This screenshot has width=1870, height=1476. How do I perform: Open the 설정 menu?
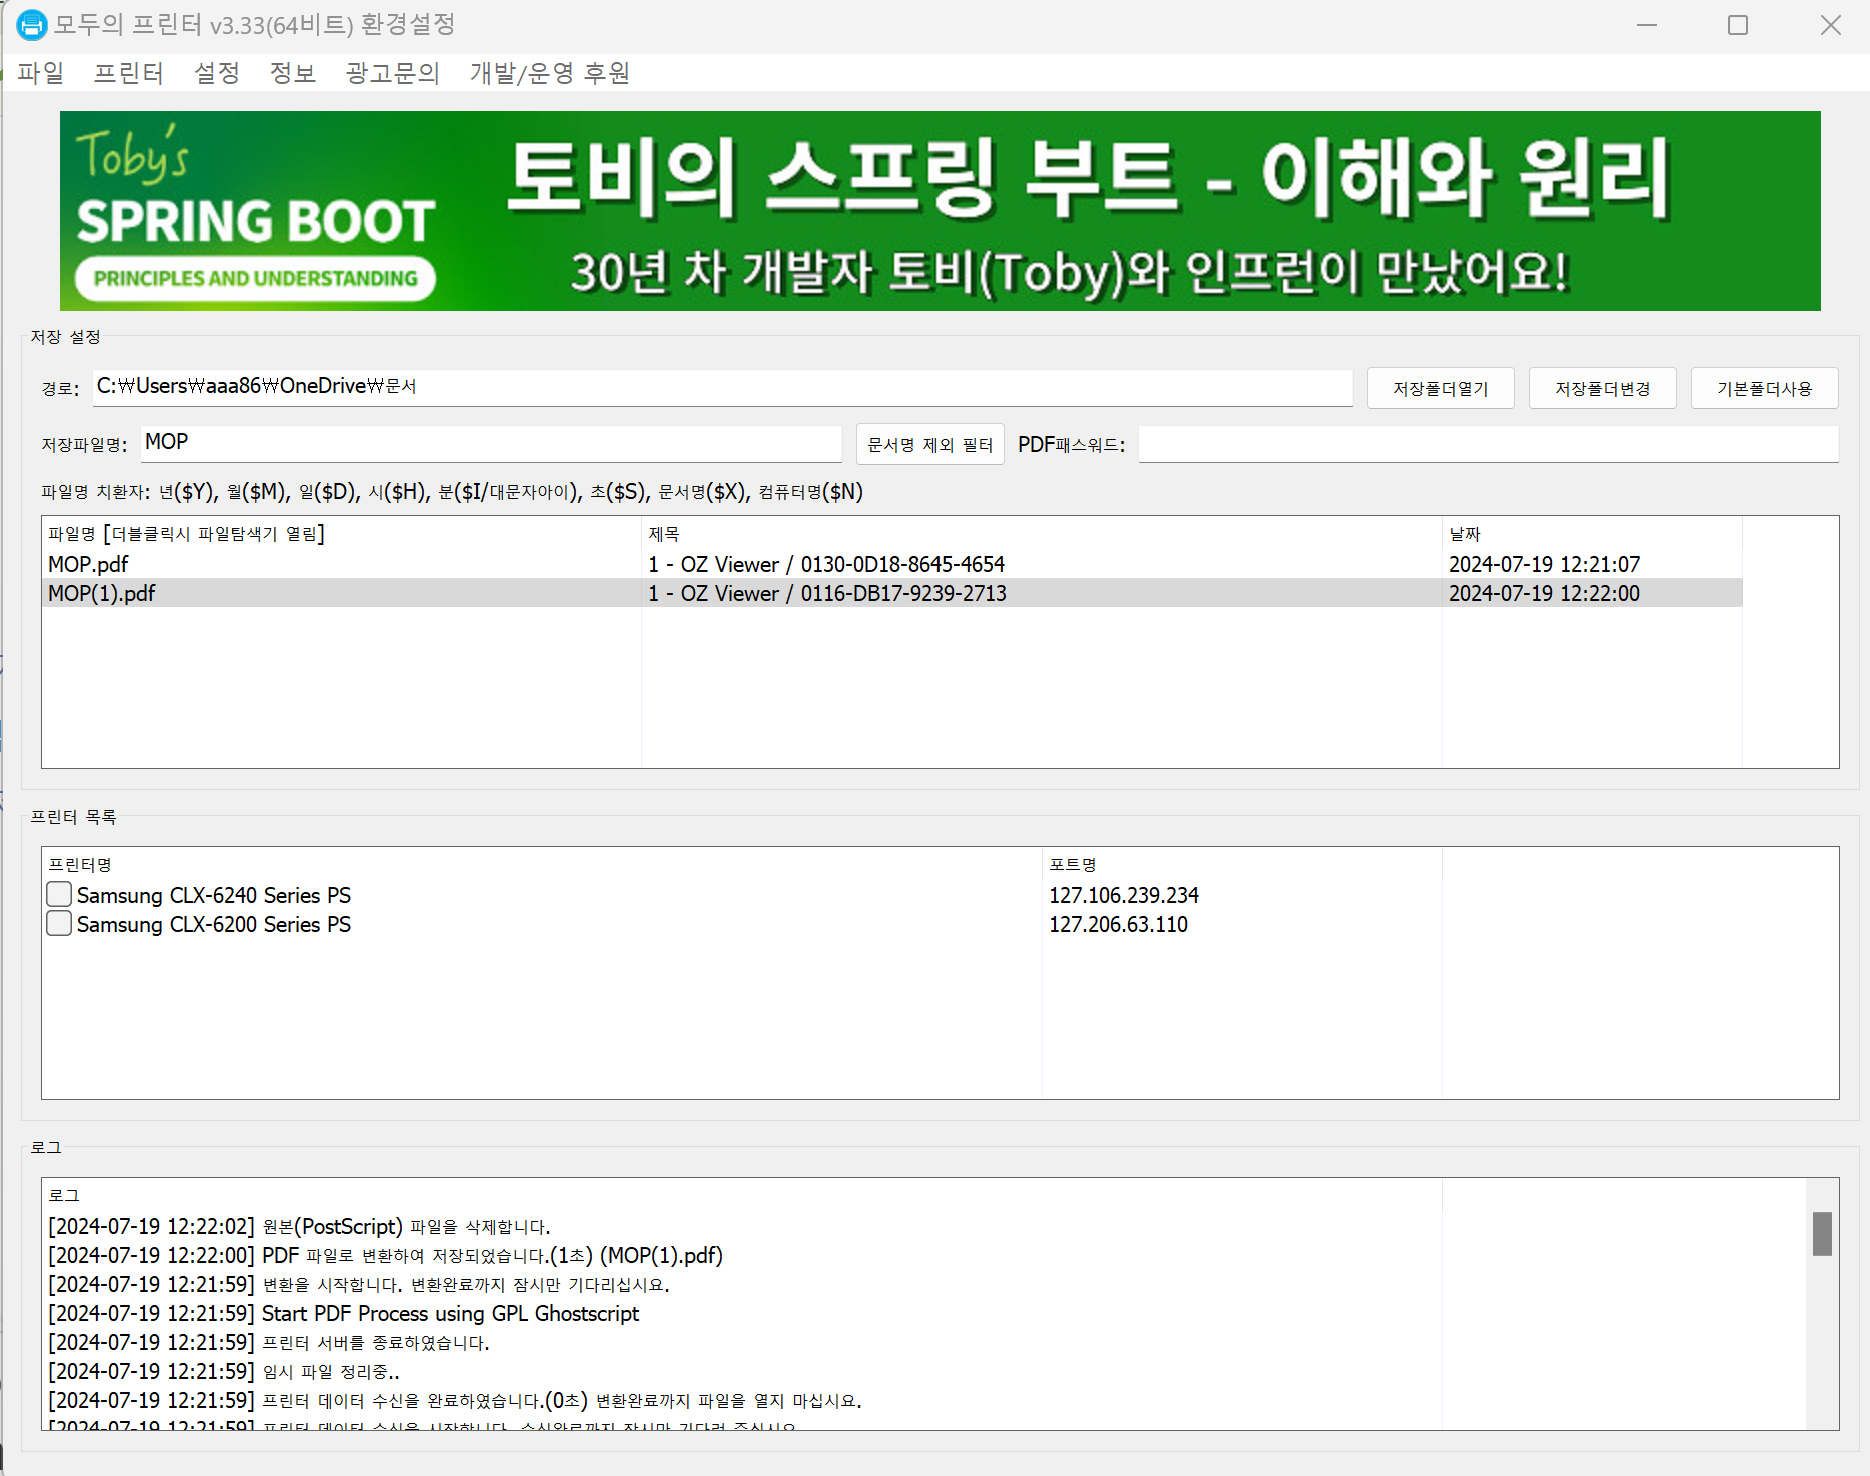coord(217,73)
